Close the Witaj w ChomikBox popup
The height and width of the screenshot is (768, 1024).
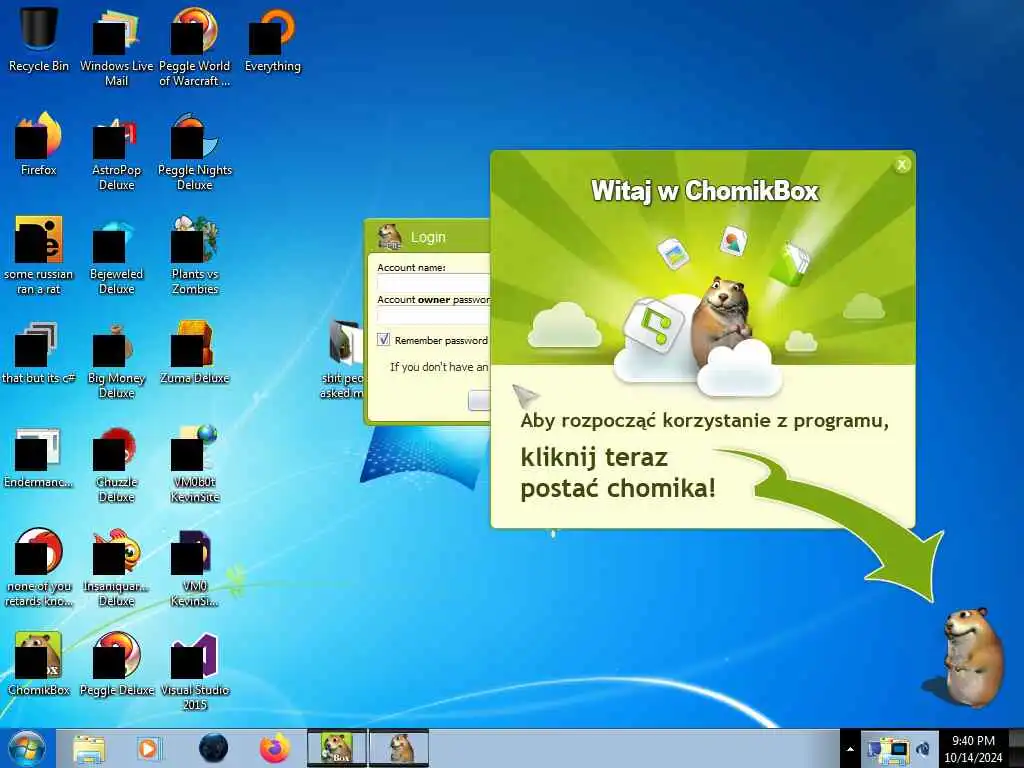click(902, 165)
